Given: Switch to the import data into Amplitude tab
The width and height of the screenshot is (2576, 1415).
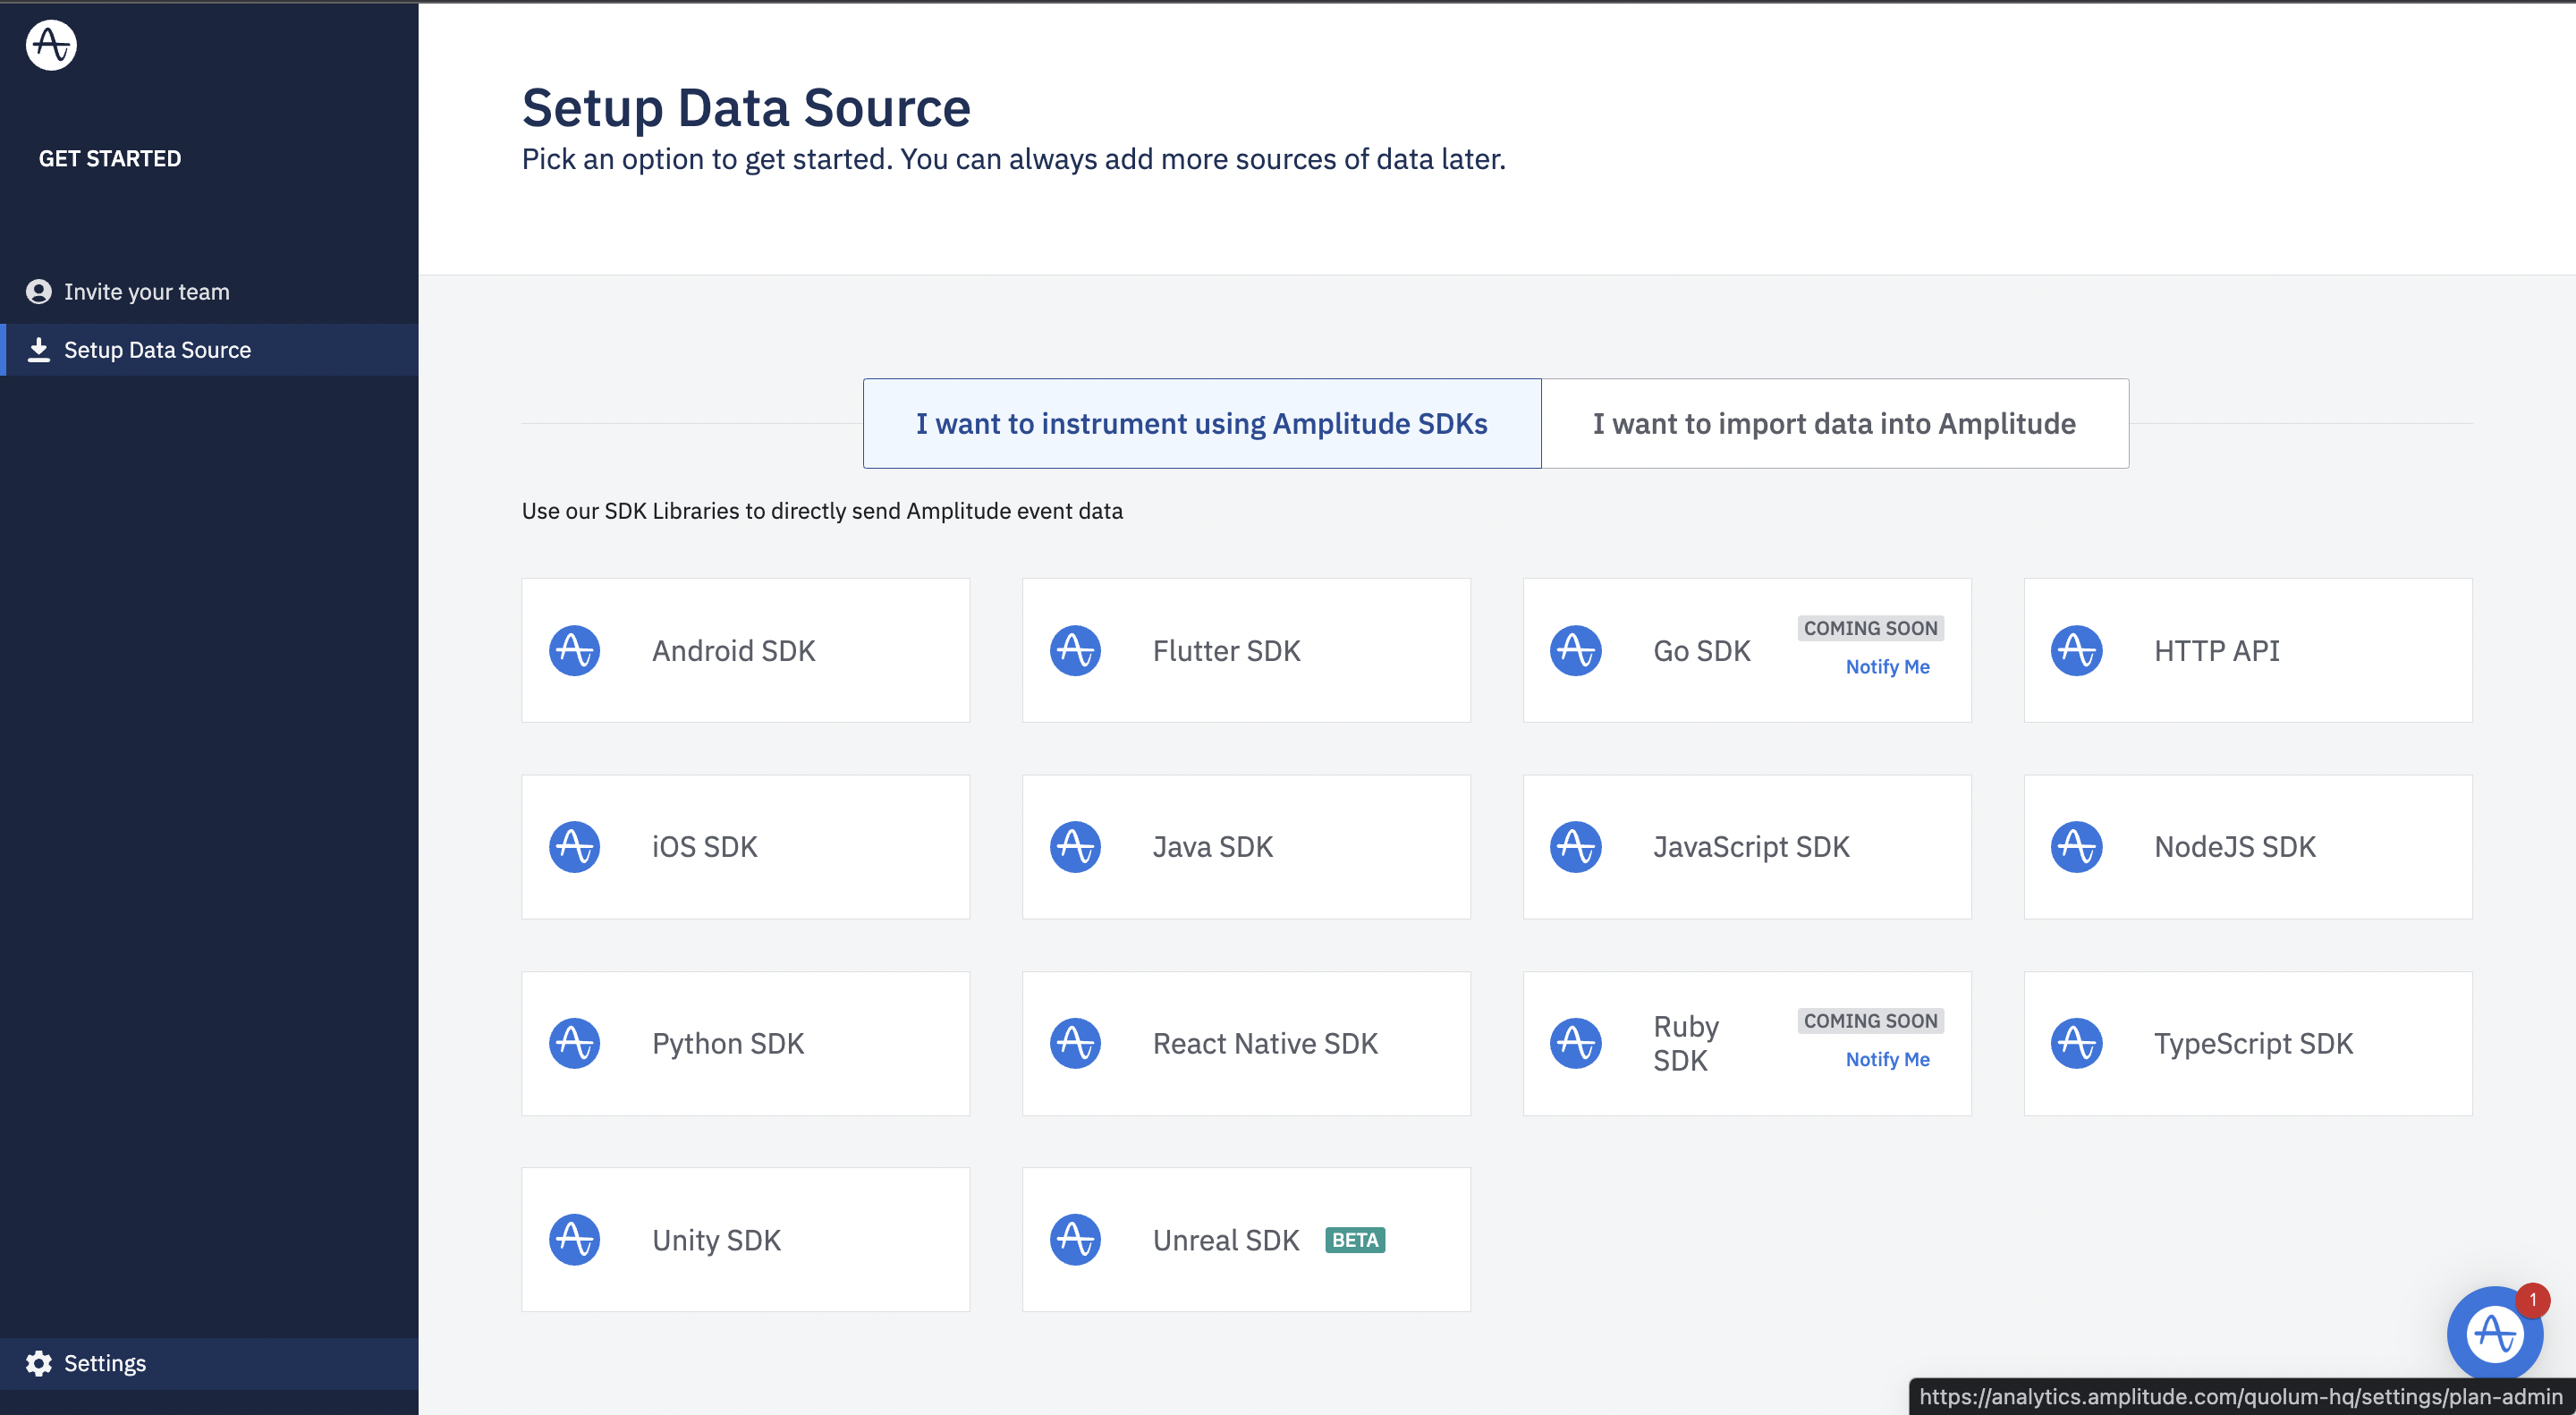Looking at the screenshot, I should (1834, 423).
